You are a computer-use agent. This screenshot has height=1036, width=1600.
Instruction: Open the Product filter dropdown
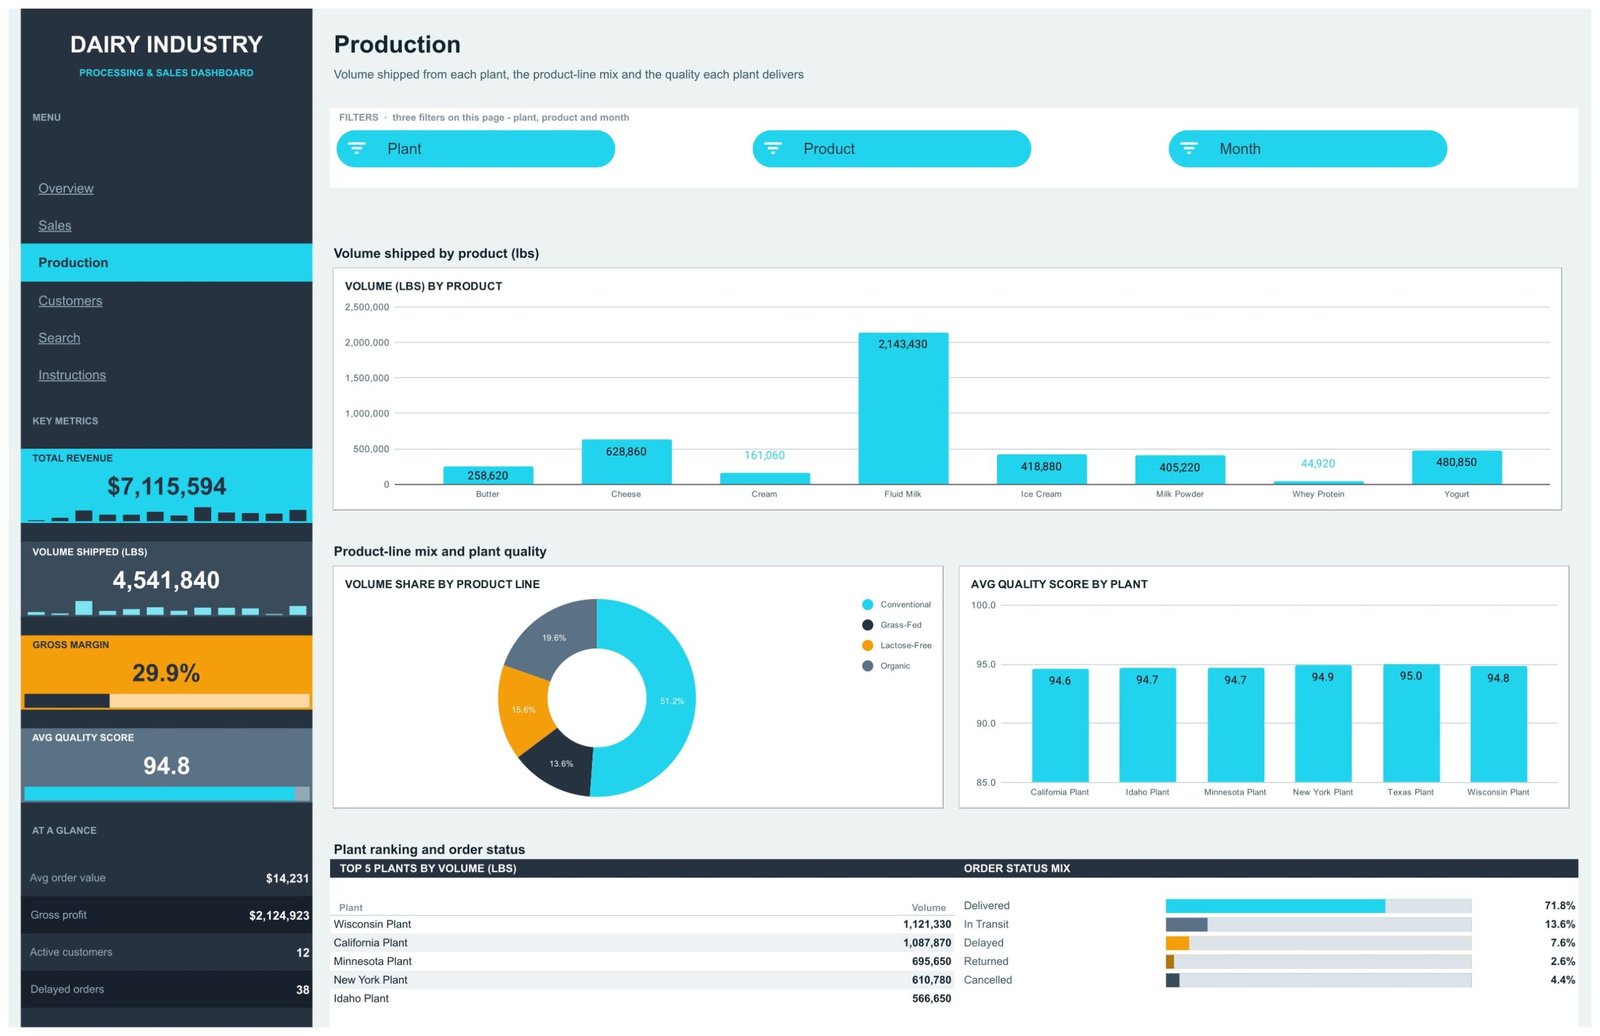pos(892,149)
